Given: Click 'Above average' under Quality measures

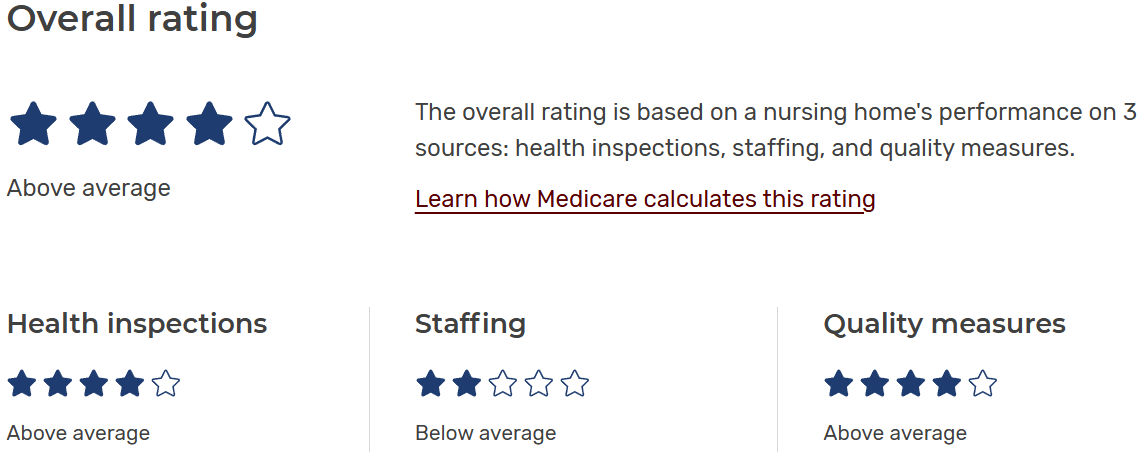Looking at the screenshot, I should point(895,433).
